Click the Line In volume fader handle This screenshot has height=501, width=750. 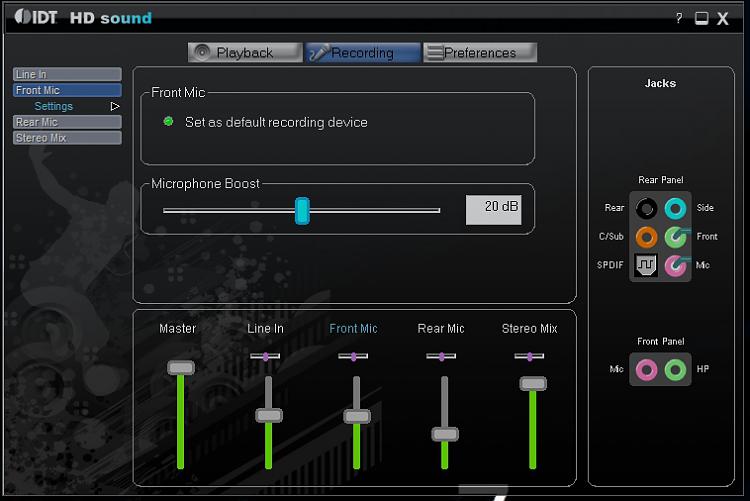coord(269,415)
